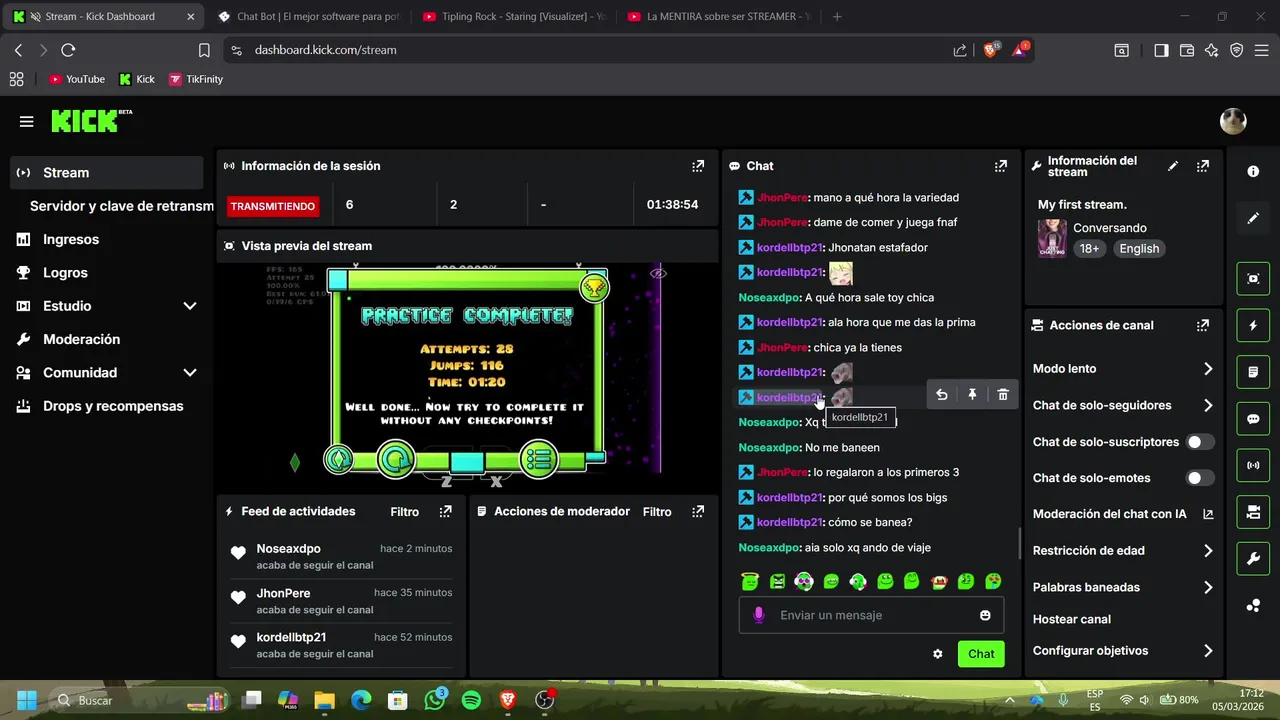Open Brave wallet icon in toolbar
This screenshot has height=720, width=1280.
click(x=1187, y=50)
